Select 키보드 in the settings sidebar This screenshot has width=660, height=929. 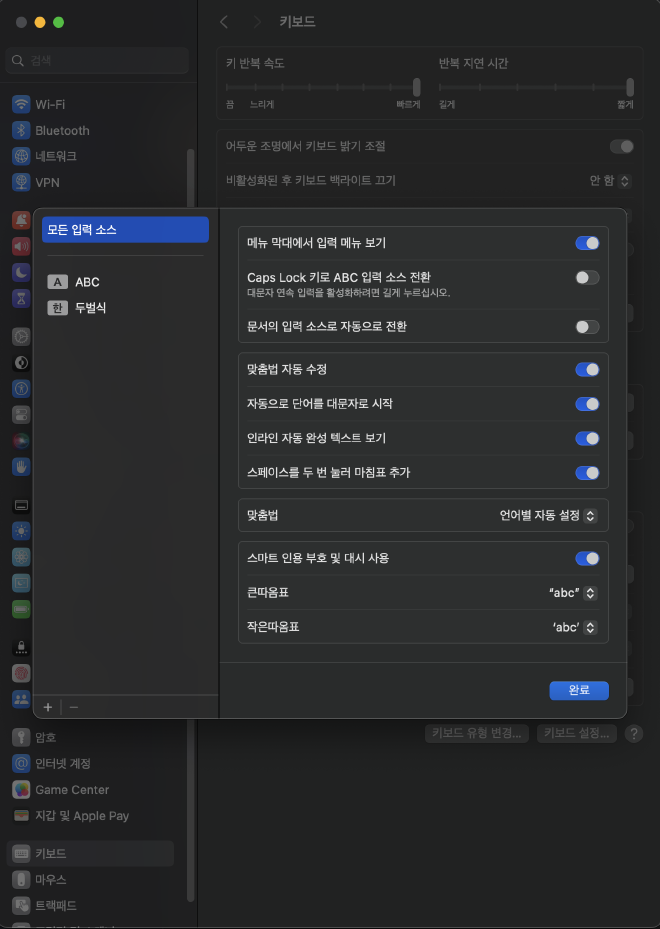pyautogui.click(x=90, y=853)
